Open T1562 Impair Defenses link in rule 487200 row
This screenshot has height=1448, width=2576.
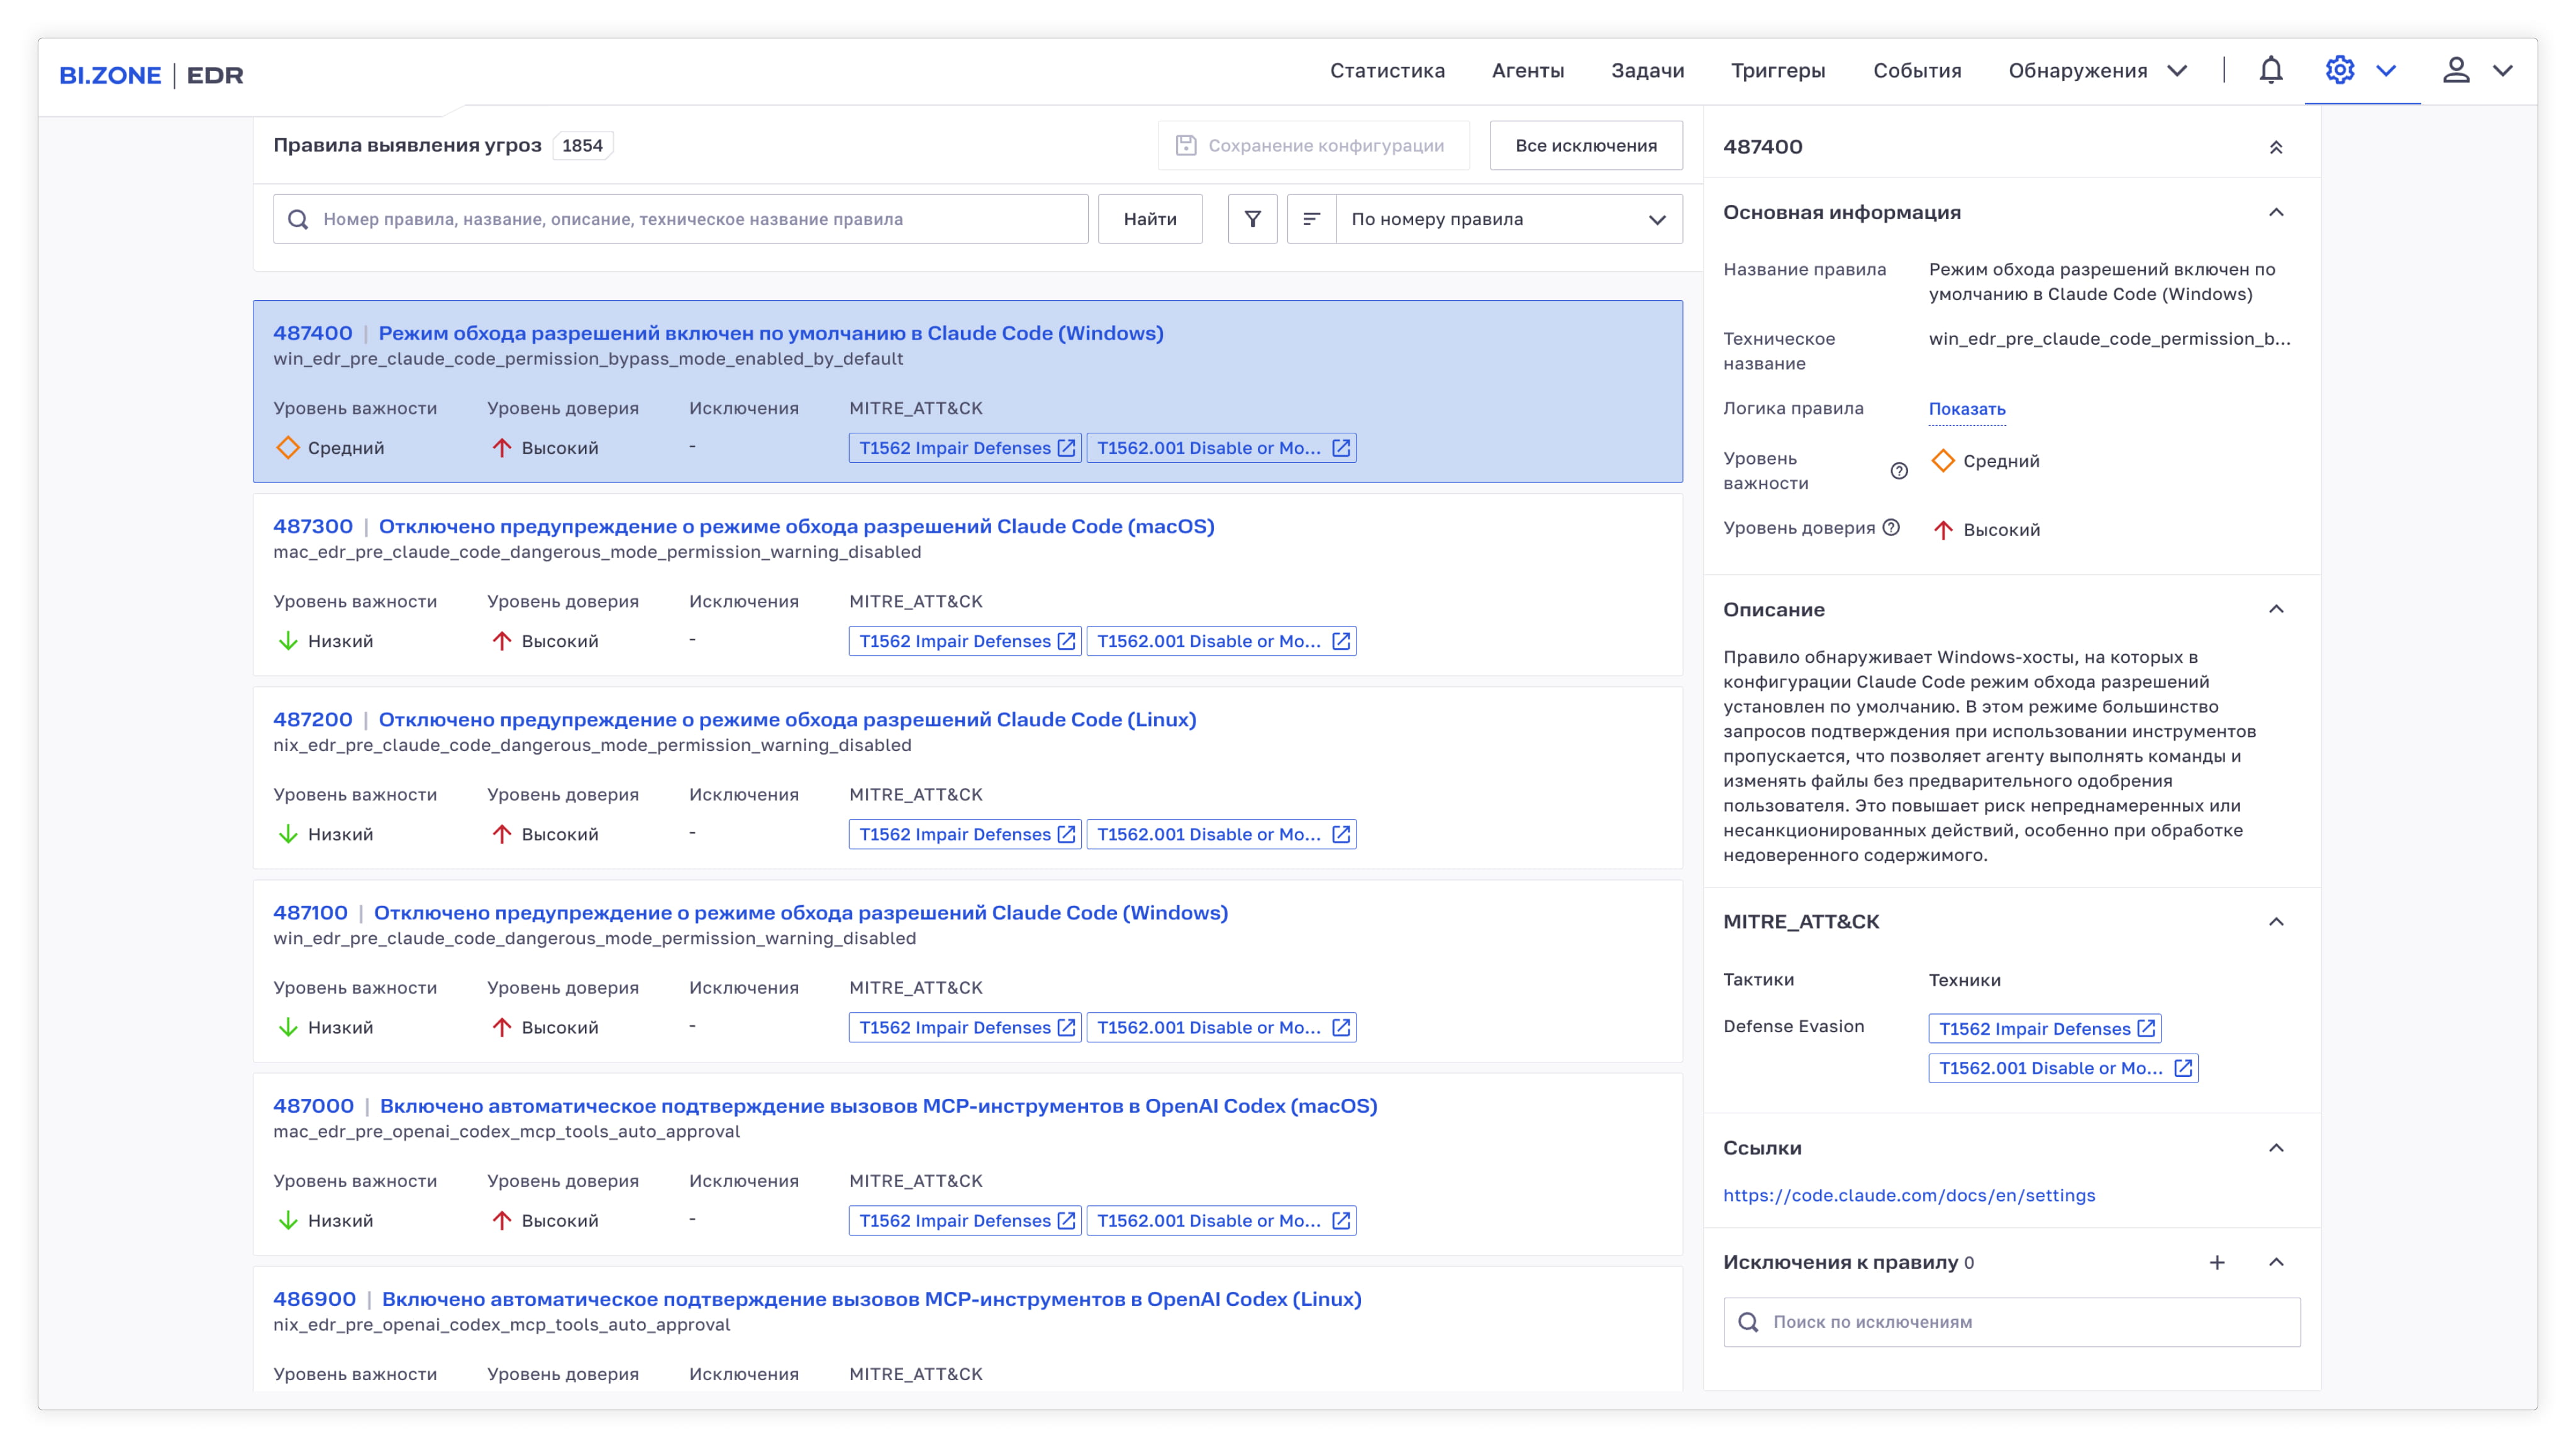tap(965, 834)
